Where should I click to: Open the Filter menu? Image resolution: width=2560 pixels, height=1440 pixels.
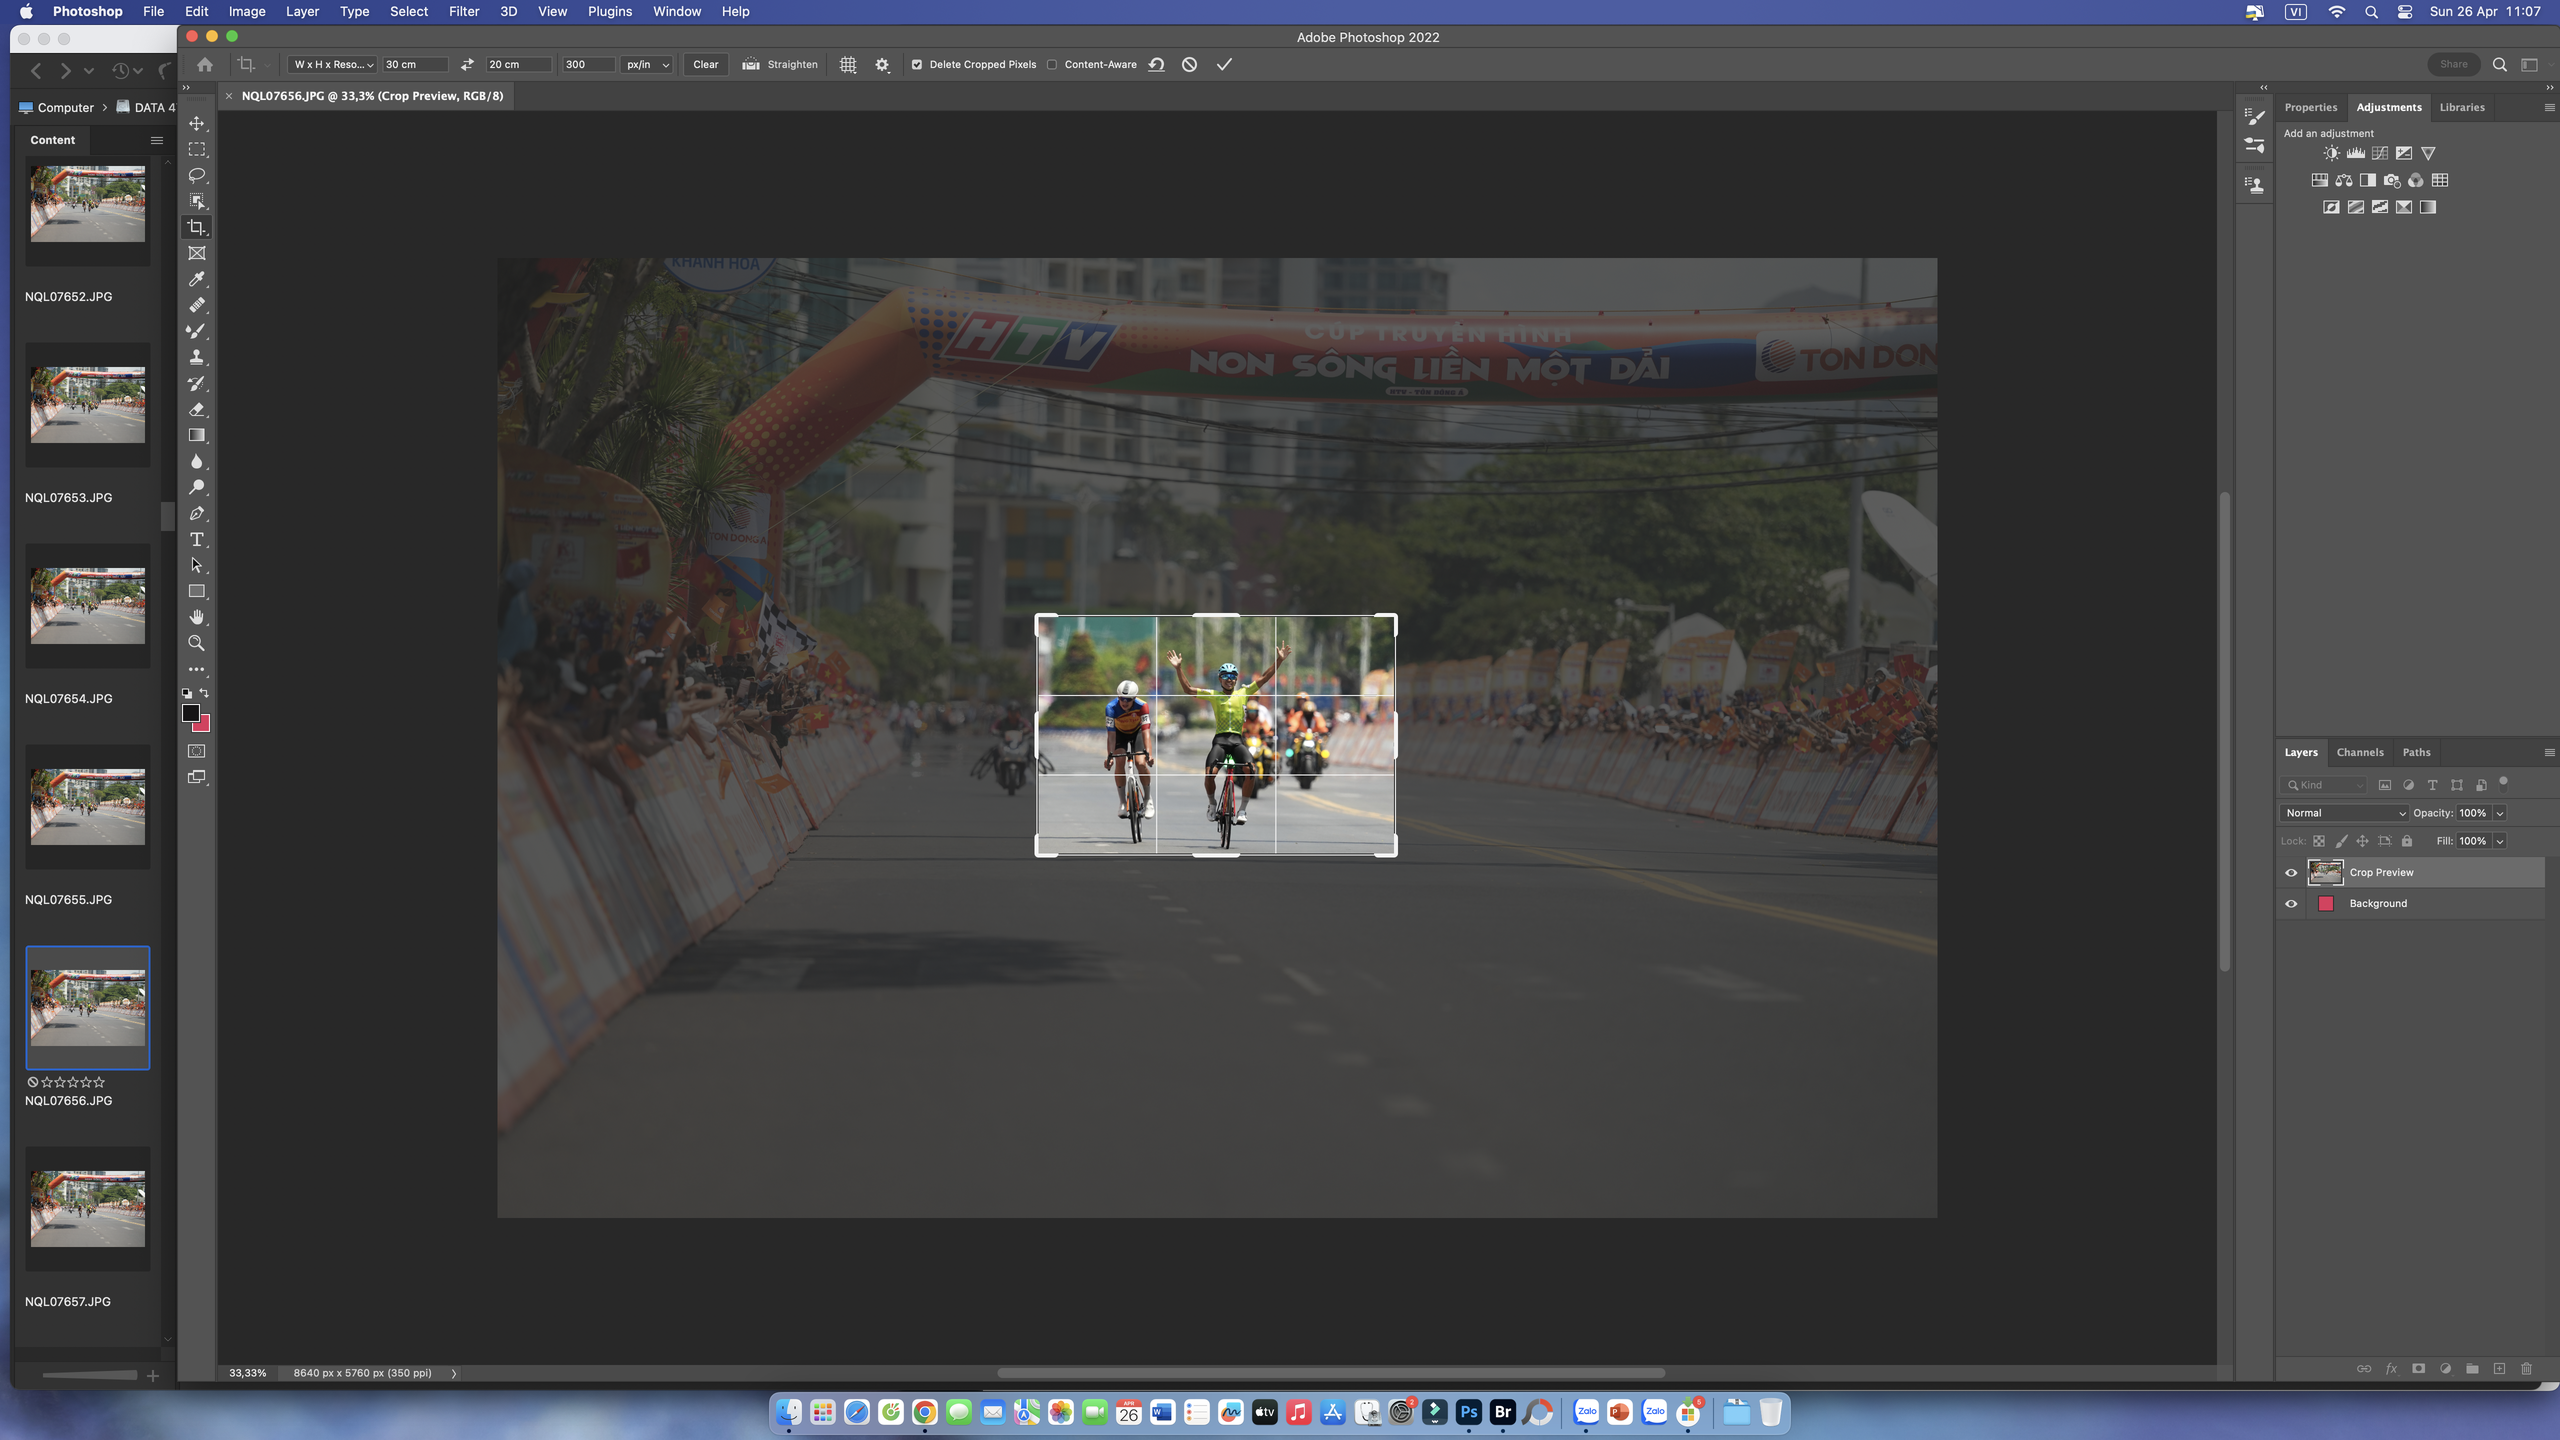pyautogui.click(x=463, y=11)
